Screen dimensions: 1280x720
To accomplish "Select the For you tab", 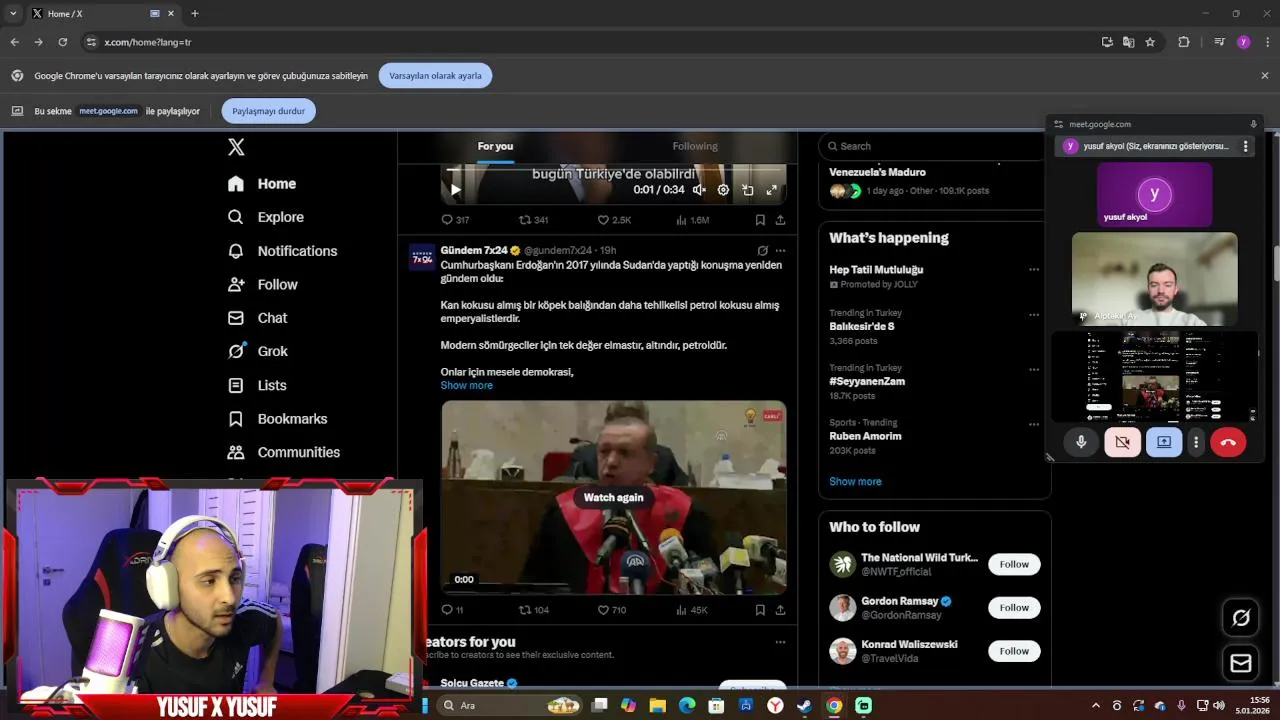I will [495, 146].
